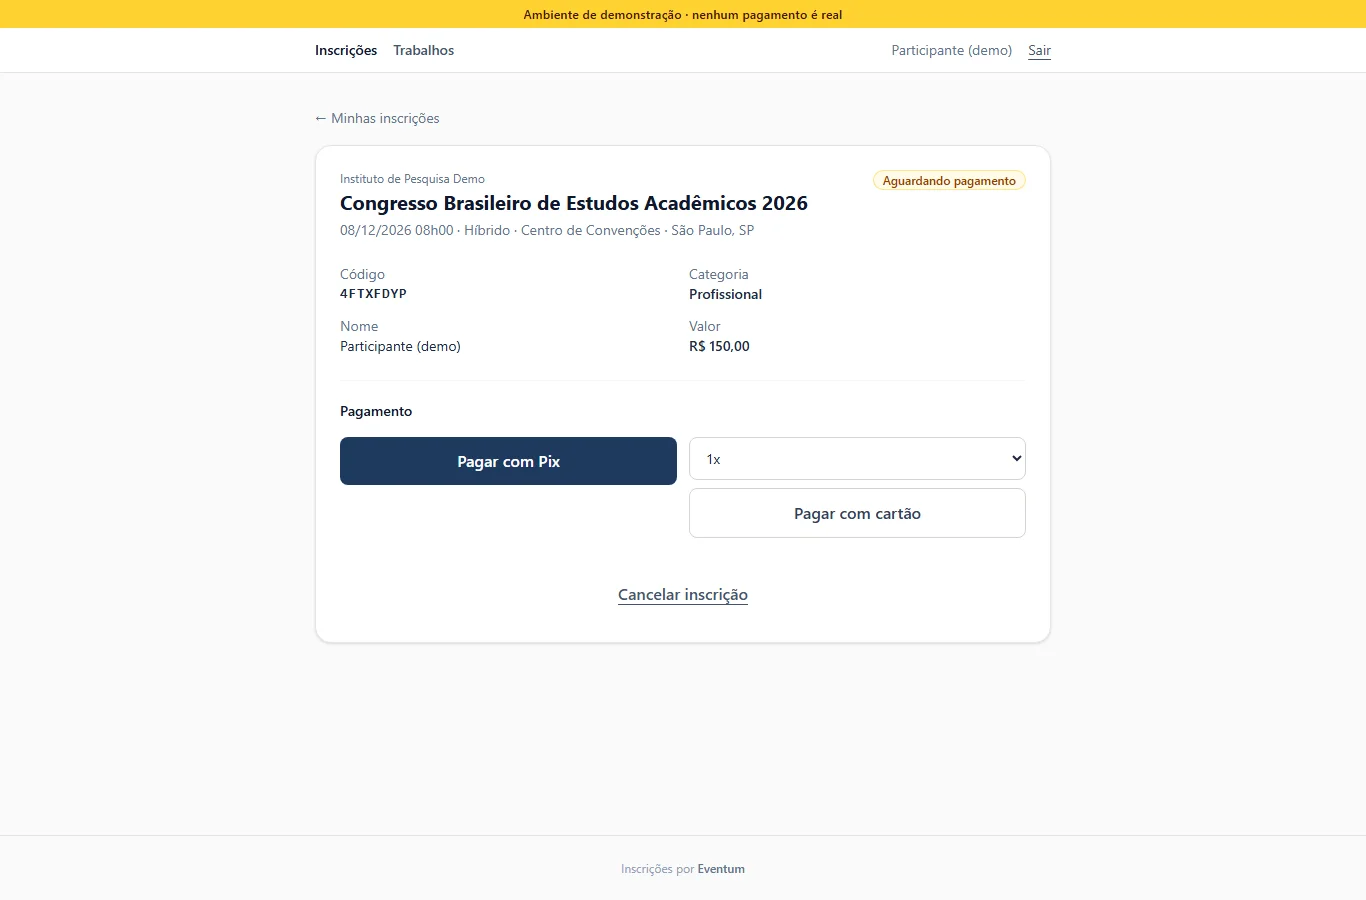Click the event date and location line

[547, 230]
